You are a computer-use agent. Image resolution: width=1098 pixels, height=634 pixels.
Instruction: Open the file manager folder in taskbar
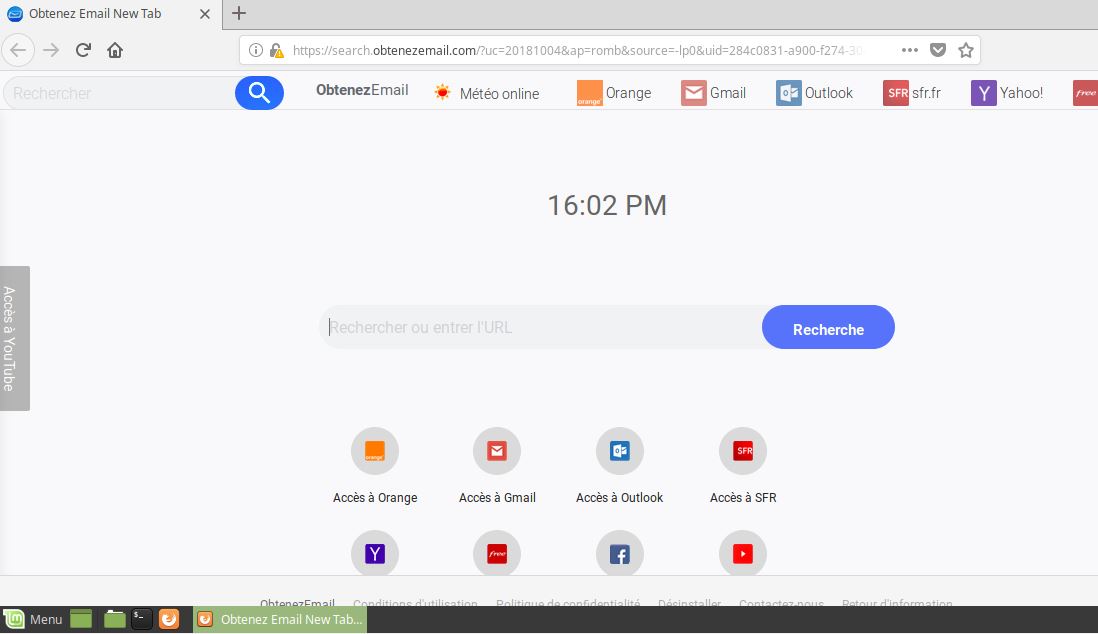coord(114,619)
